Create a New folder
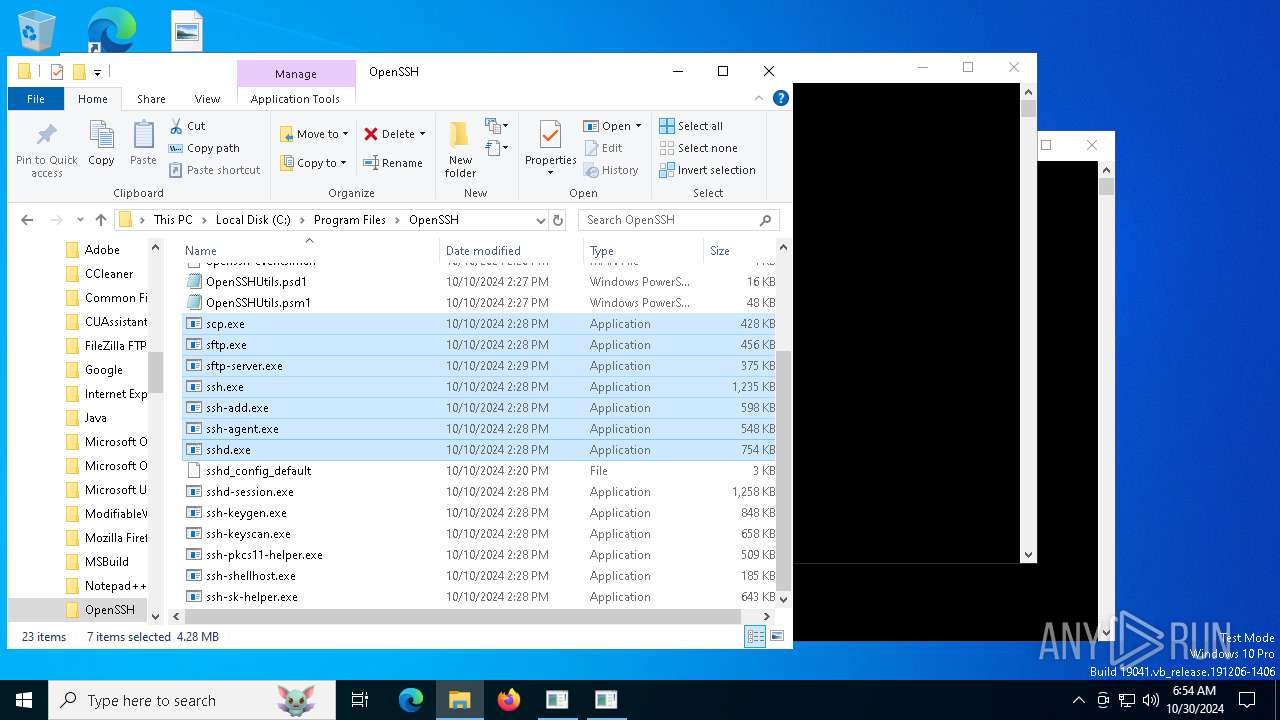1280x720 pixels. click(460, 149)
